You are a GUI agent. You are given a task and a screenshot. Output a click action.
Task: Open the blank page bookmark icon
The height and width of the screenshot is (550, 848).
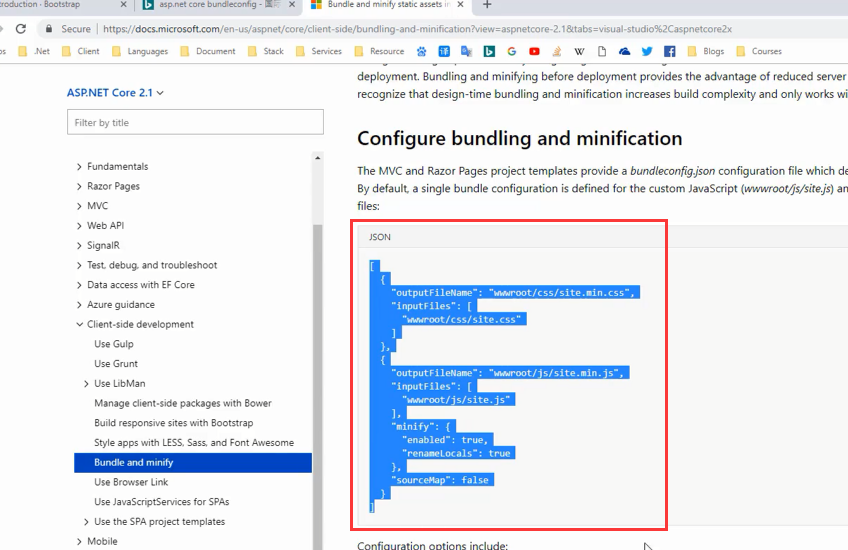602,51
